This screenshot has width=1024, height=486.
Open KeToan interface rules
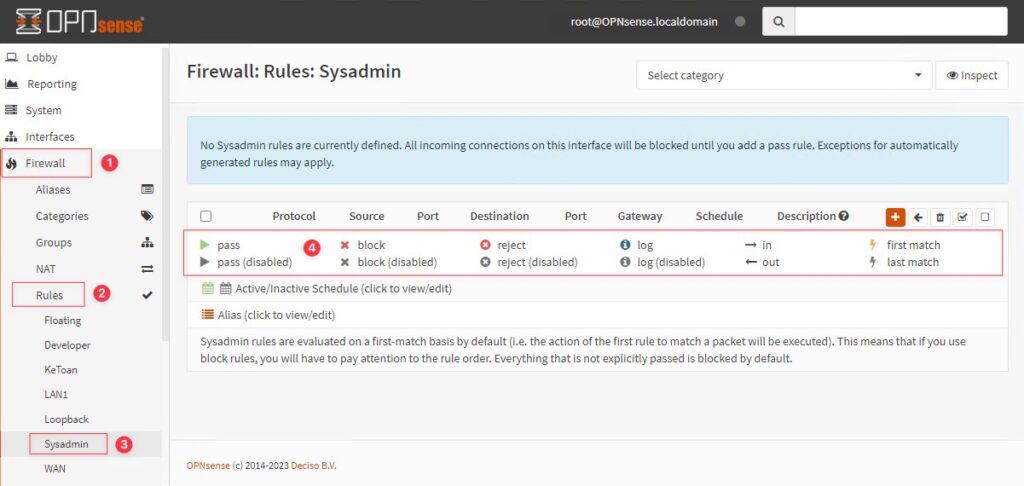tap(61, 370)
